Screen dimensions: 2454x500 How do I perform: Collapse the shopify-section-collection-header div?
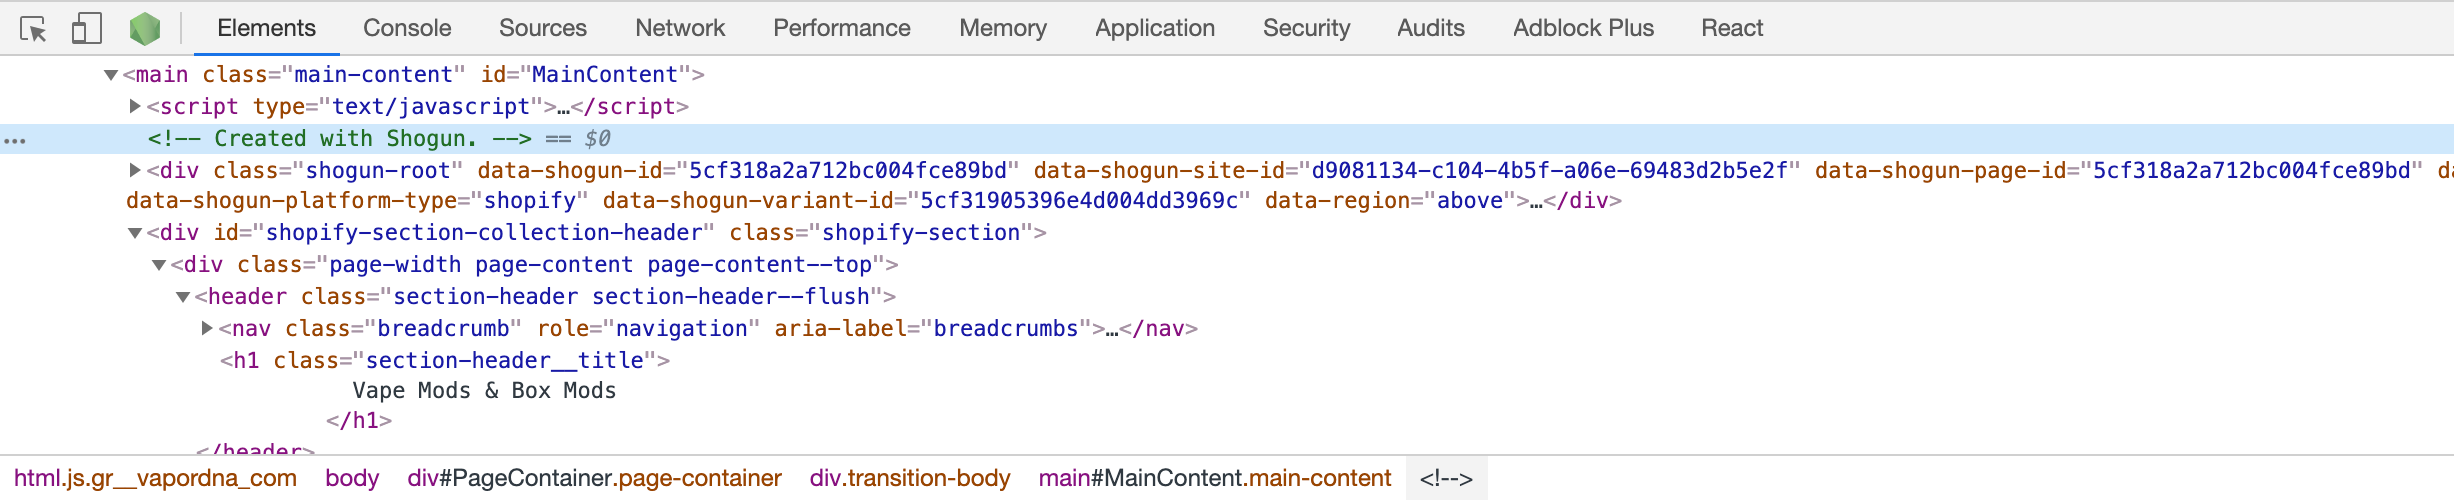pos(135,233)
